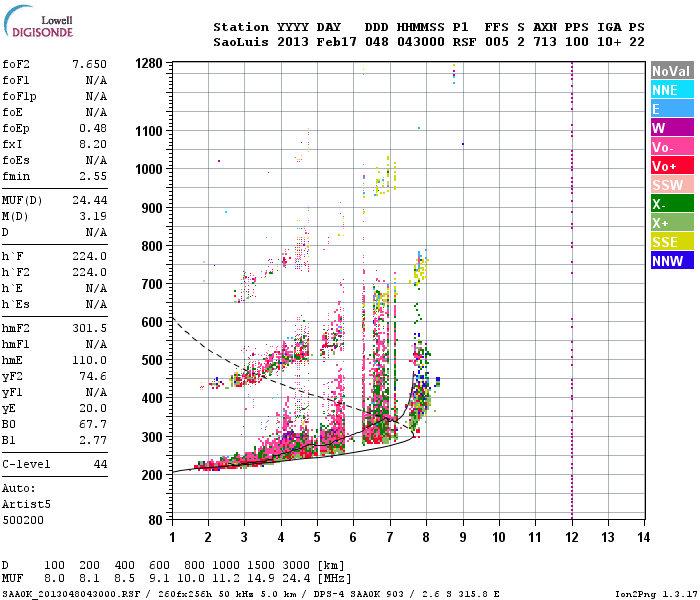This screenshot has height=600, width=700.
Task: Click the SAA0K_2013048043000.RSF file name
Action: tap(71, 594)
